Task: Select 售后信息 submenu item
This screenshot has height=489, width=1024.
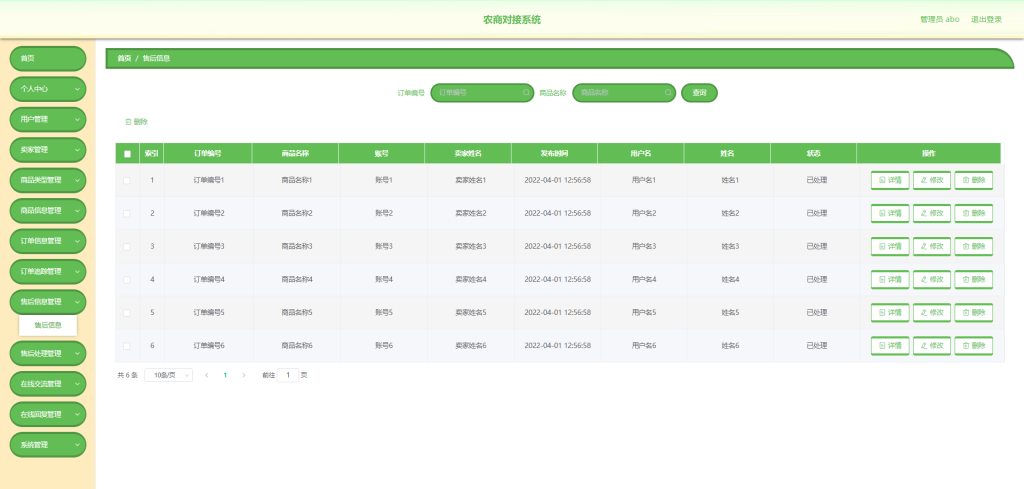Action: [48, 325]
